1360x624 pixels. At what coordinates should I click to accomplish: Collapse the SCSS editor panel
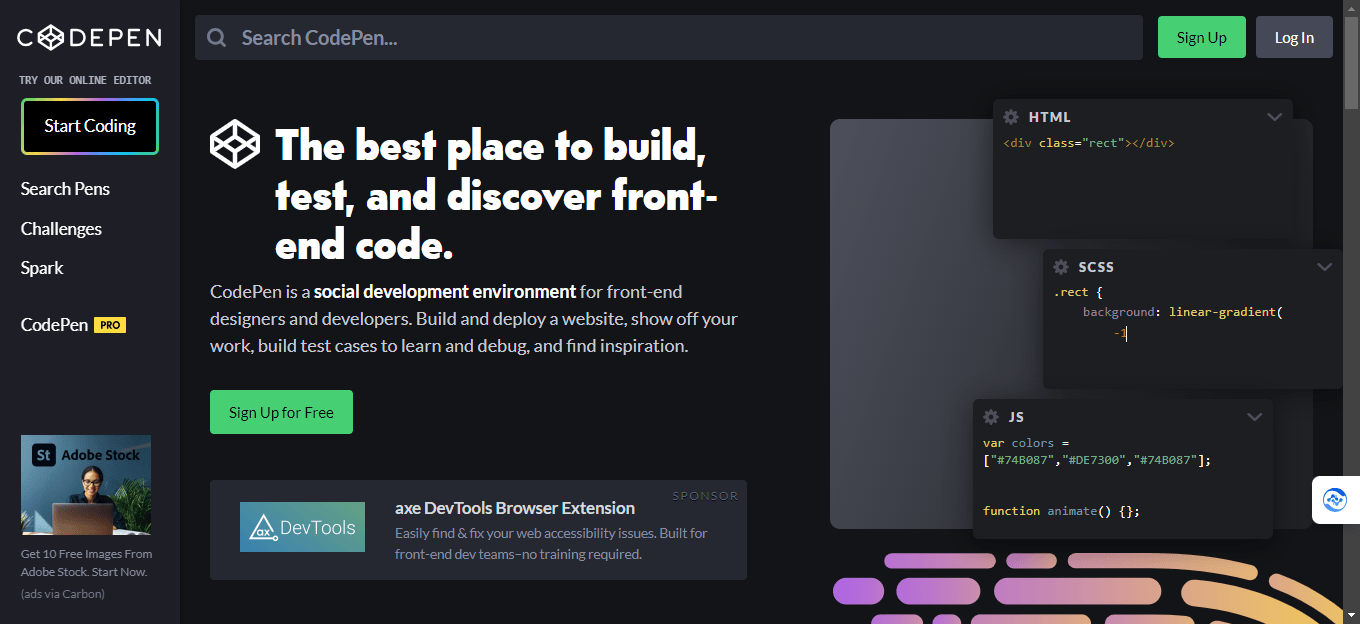pyautogui.click(x=1324, y=267)
